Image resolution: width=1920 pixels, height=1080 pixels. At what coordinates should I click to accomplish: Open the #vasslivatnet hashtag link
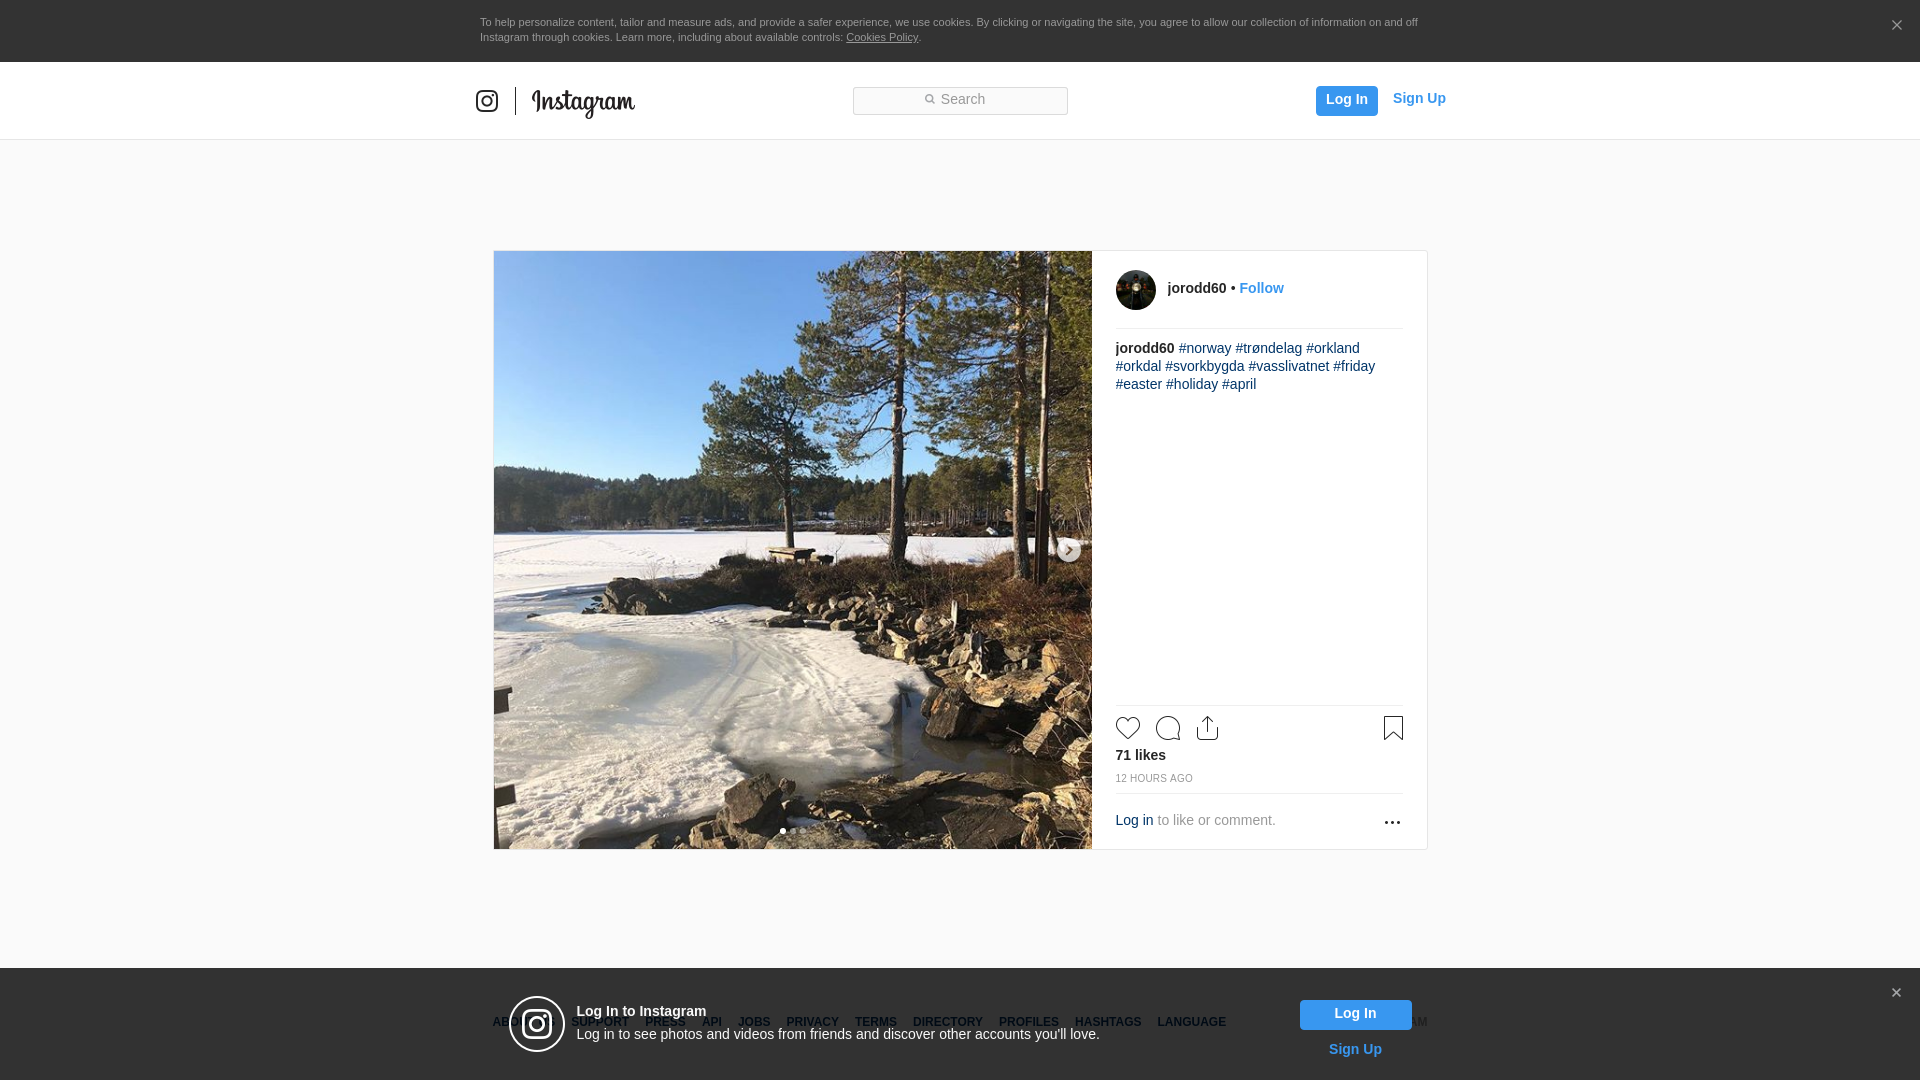[x=1288, y=366]
